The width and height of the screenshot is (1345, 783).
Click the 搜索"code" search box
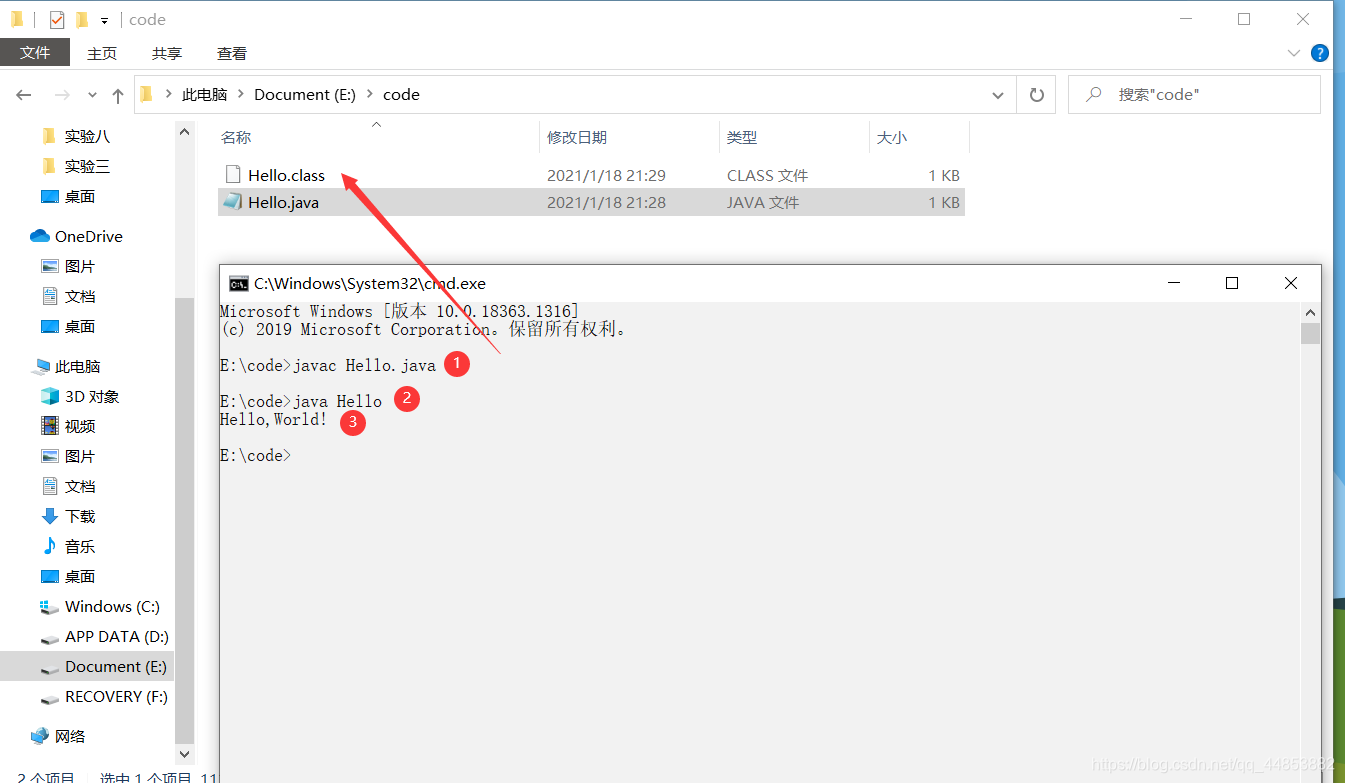coord(1194,94)
